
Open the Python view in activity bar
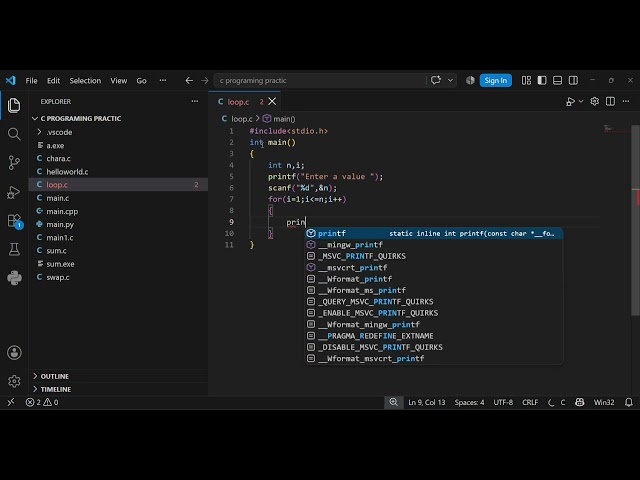coord(14,278)
